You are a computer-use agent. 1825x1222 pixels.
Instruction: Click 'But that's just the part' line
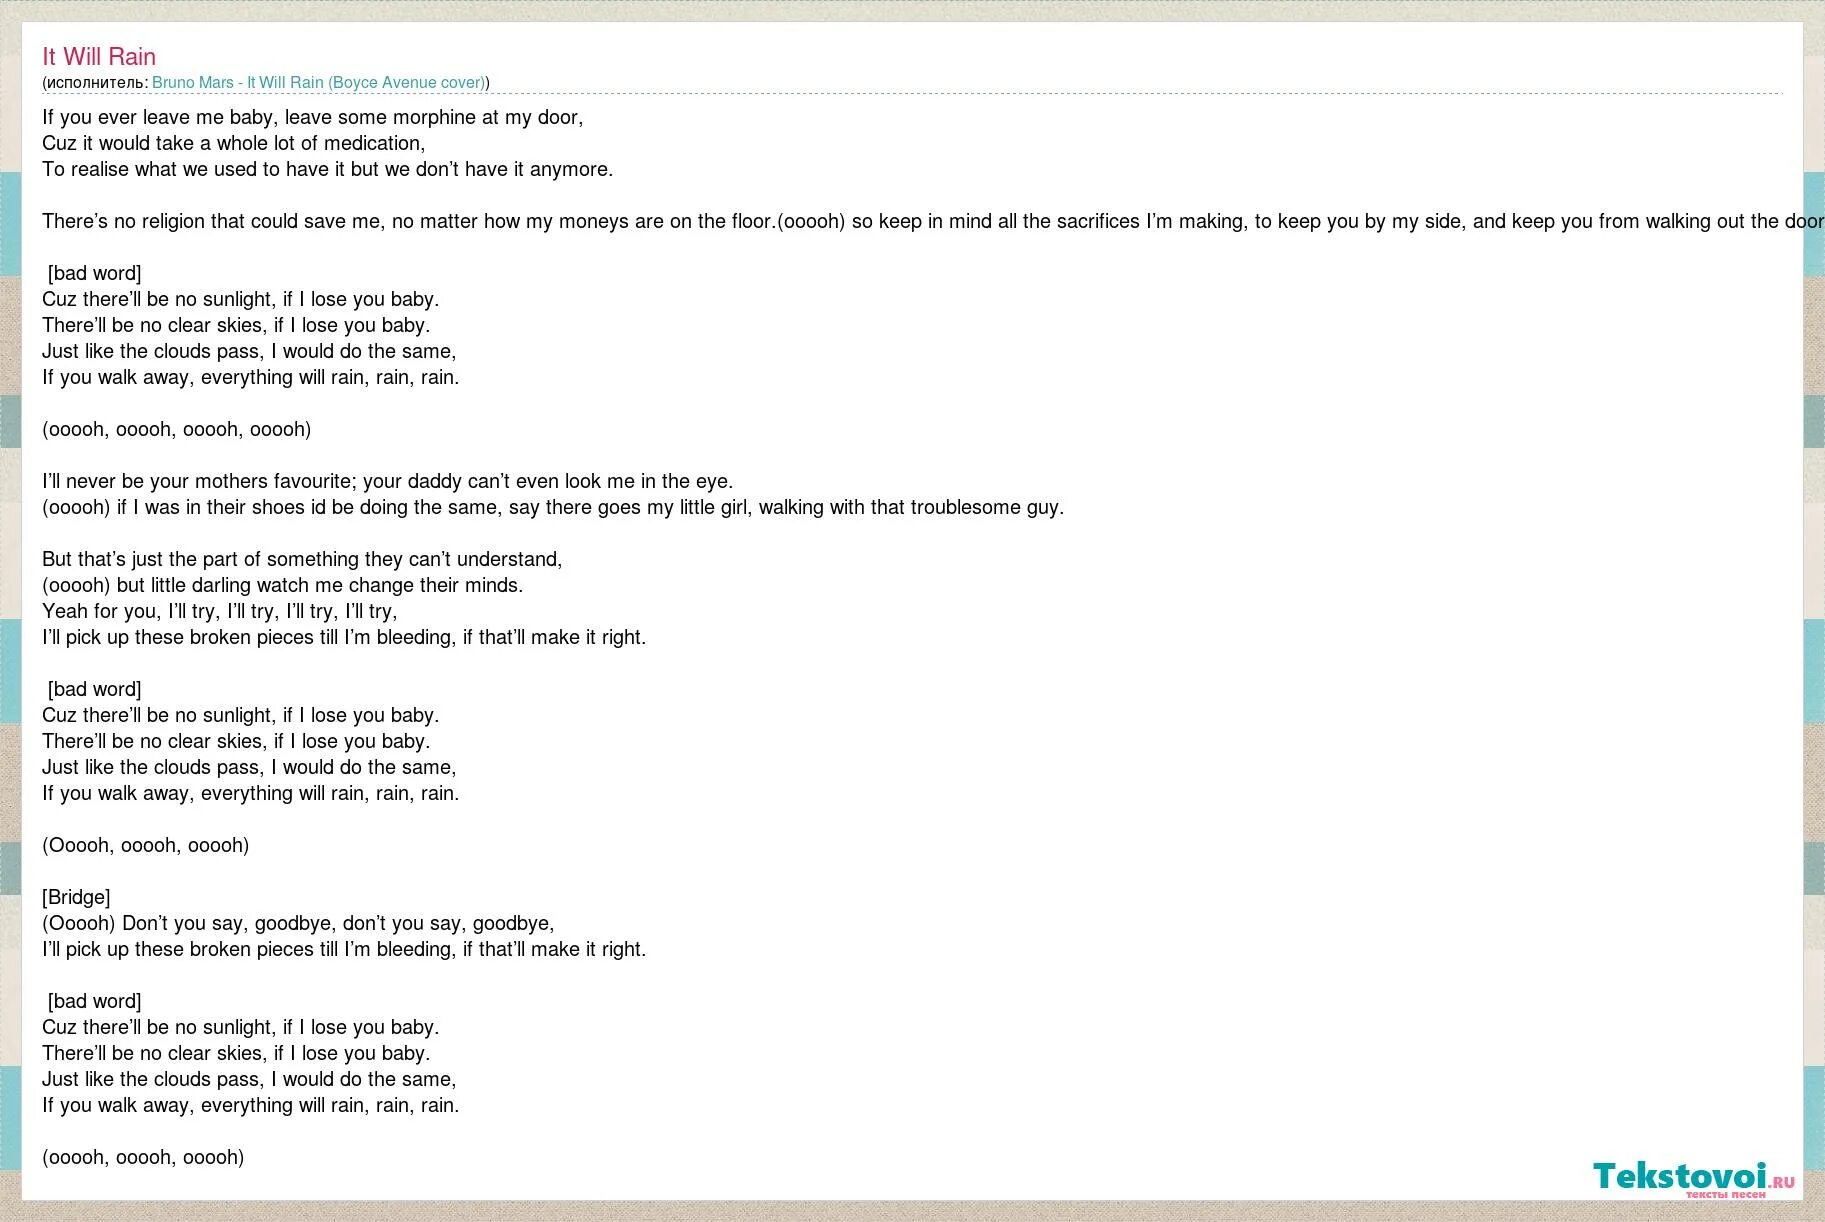(302, 559)
